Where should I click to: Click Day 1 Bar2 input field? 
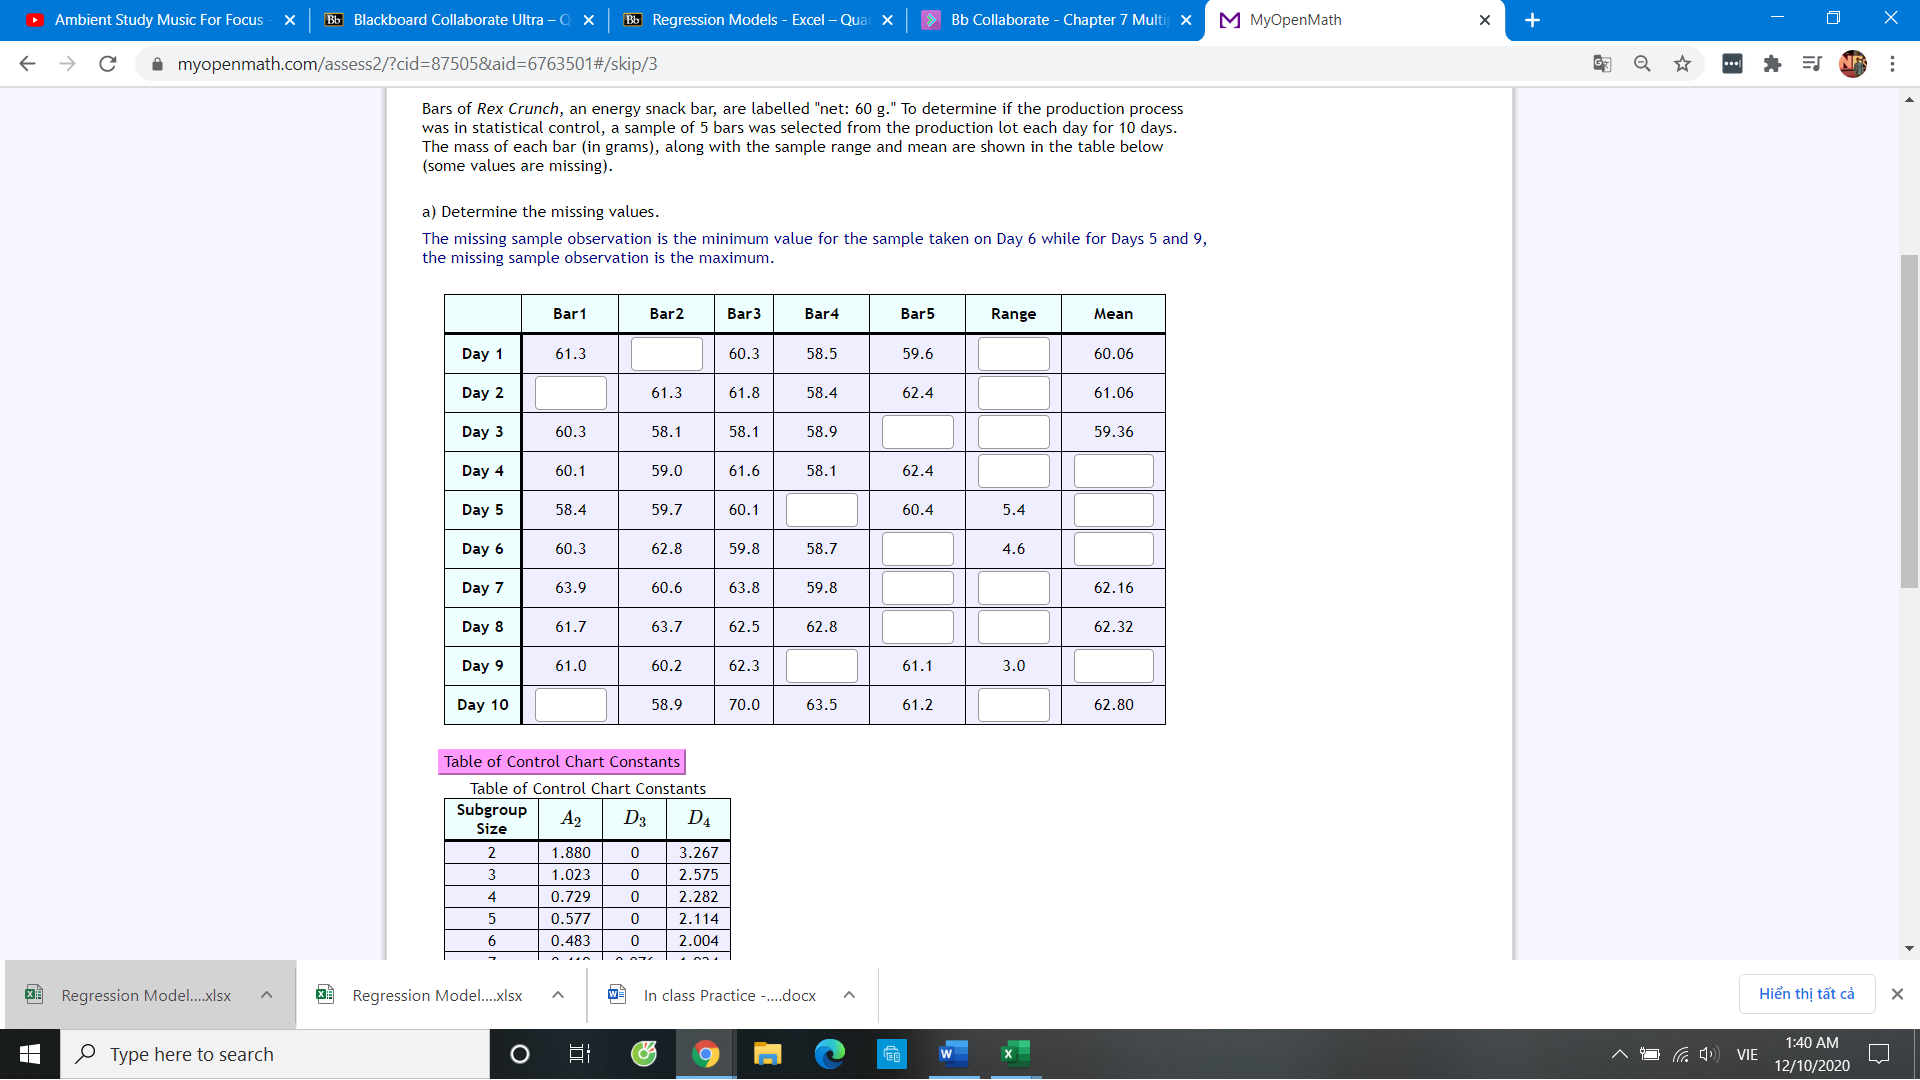[x=667, y=354]
